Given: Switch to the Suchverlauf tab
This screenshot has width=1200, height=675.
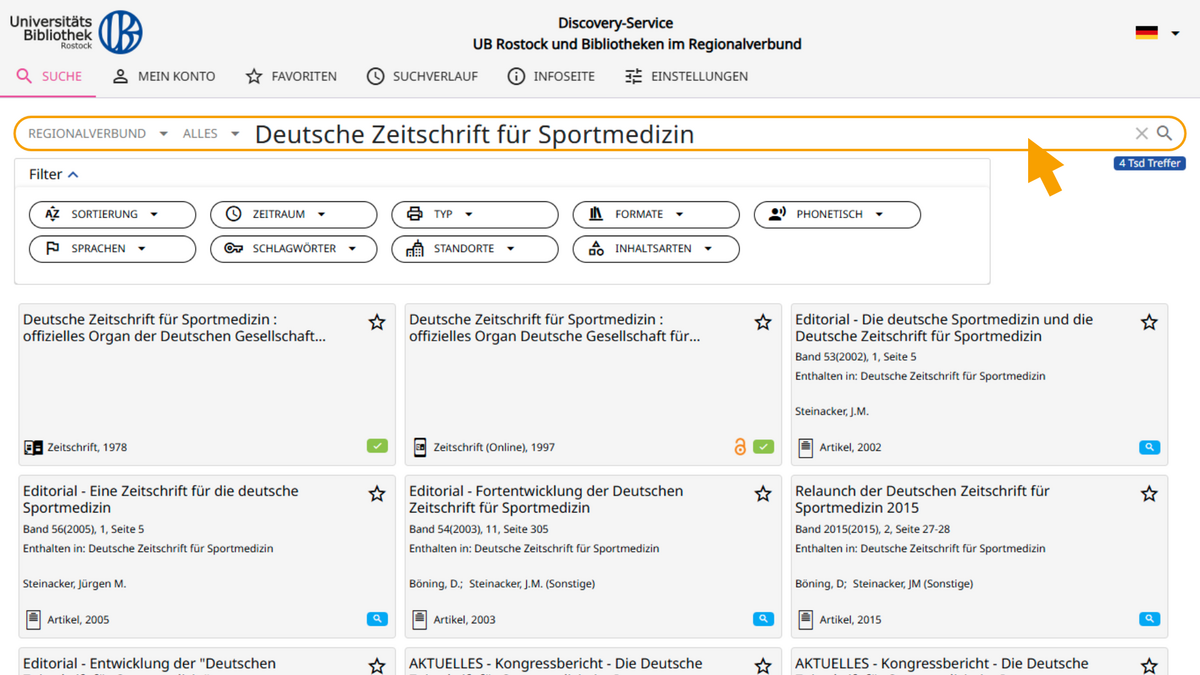Looking at the screenshot, I should 422,76.
